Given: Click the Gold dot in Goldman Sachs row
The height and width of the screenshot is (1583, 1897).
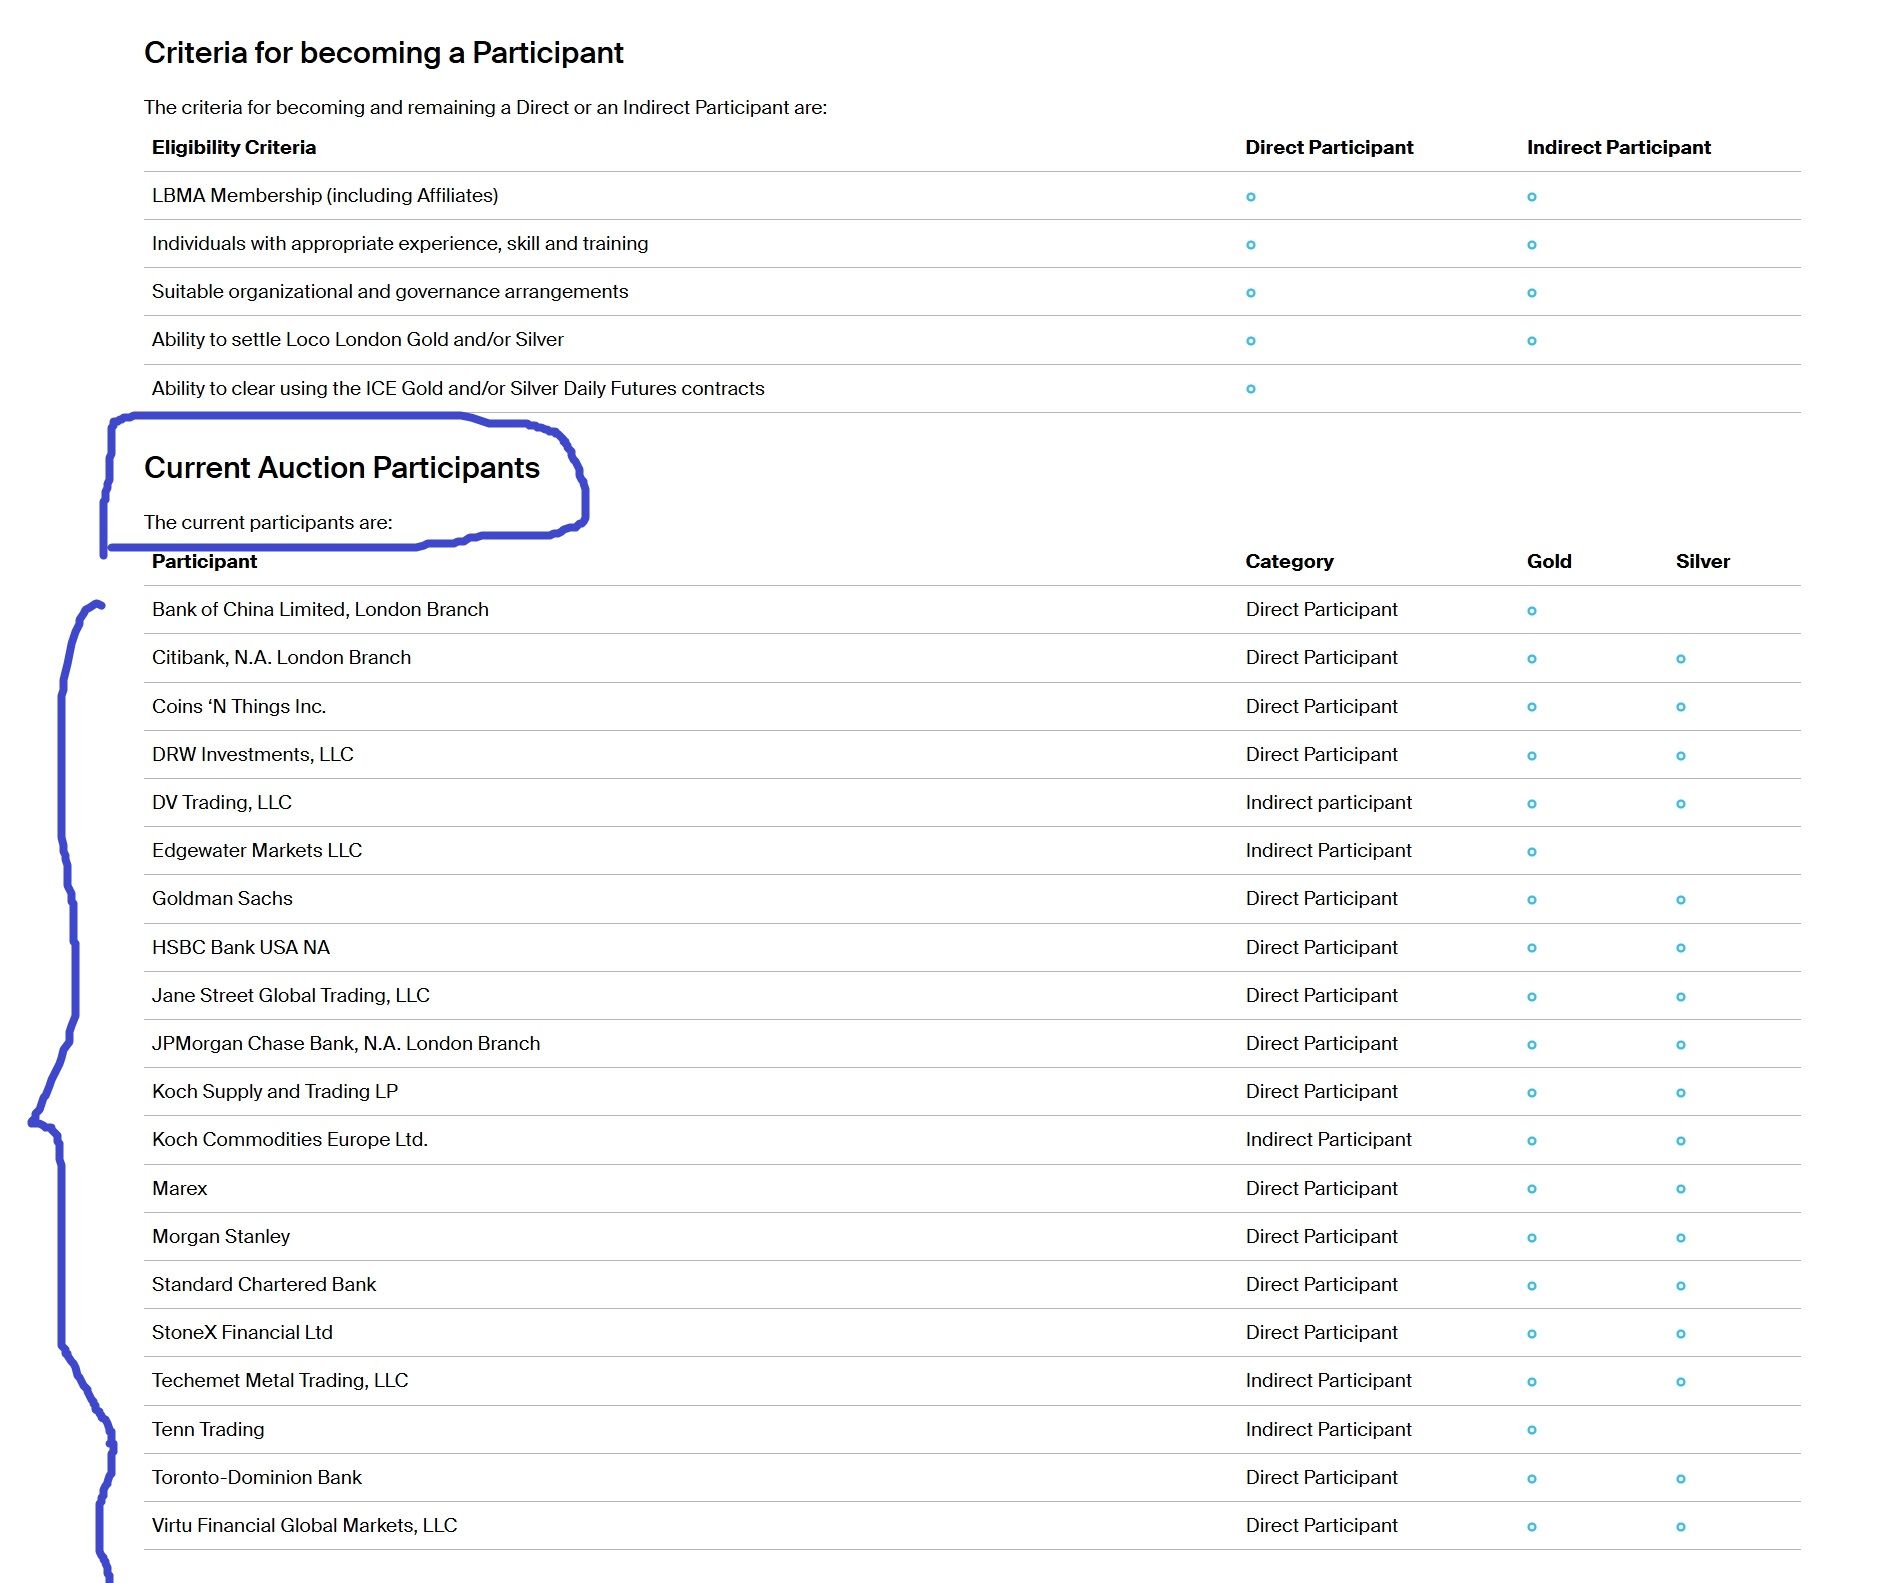Looking at the screenshot, I should pyautogui.click(x=1531, y=900).
